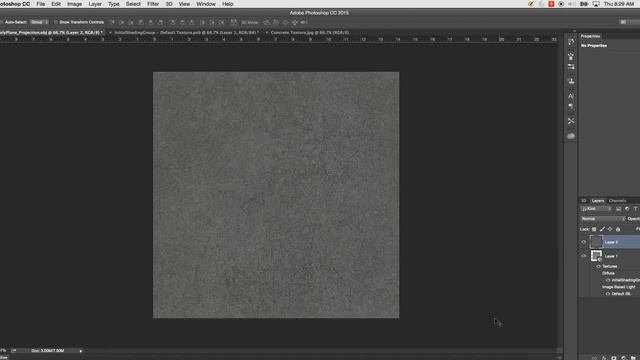Toggle visibility of InitialShadingGroup texture

pos(608,280)
